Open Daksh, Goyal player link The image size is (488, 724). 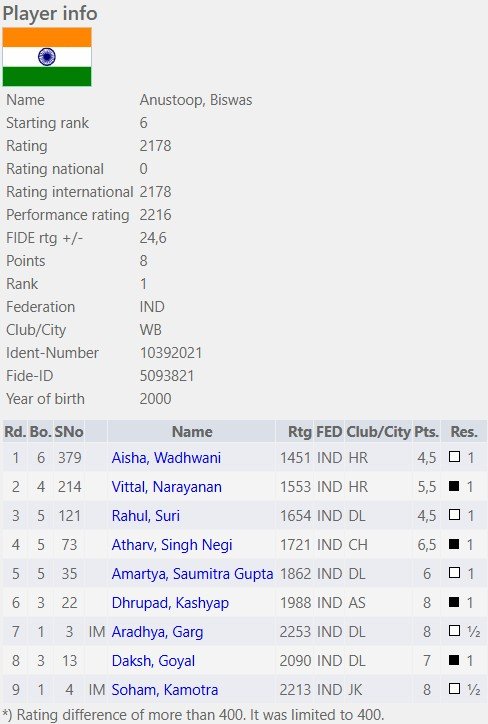(x=153, y=661)
